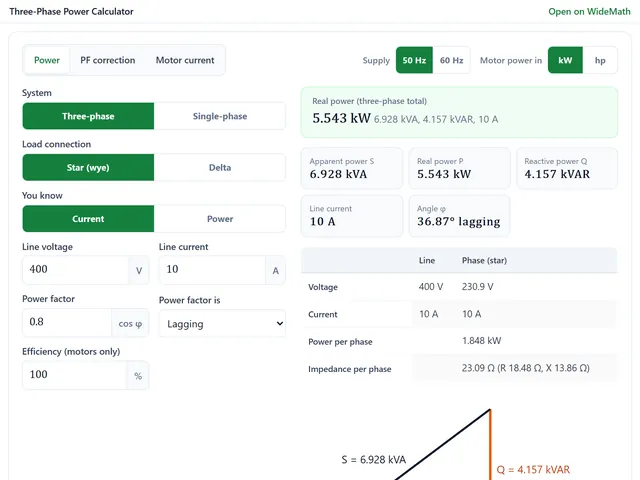Select 60 Hz supply frequency

(x=451, y=60)
